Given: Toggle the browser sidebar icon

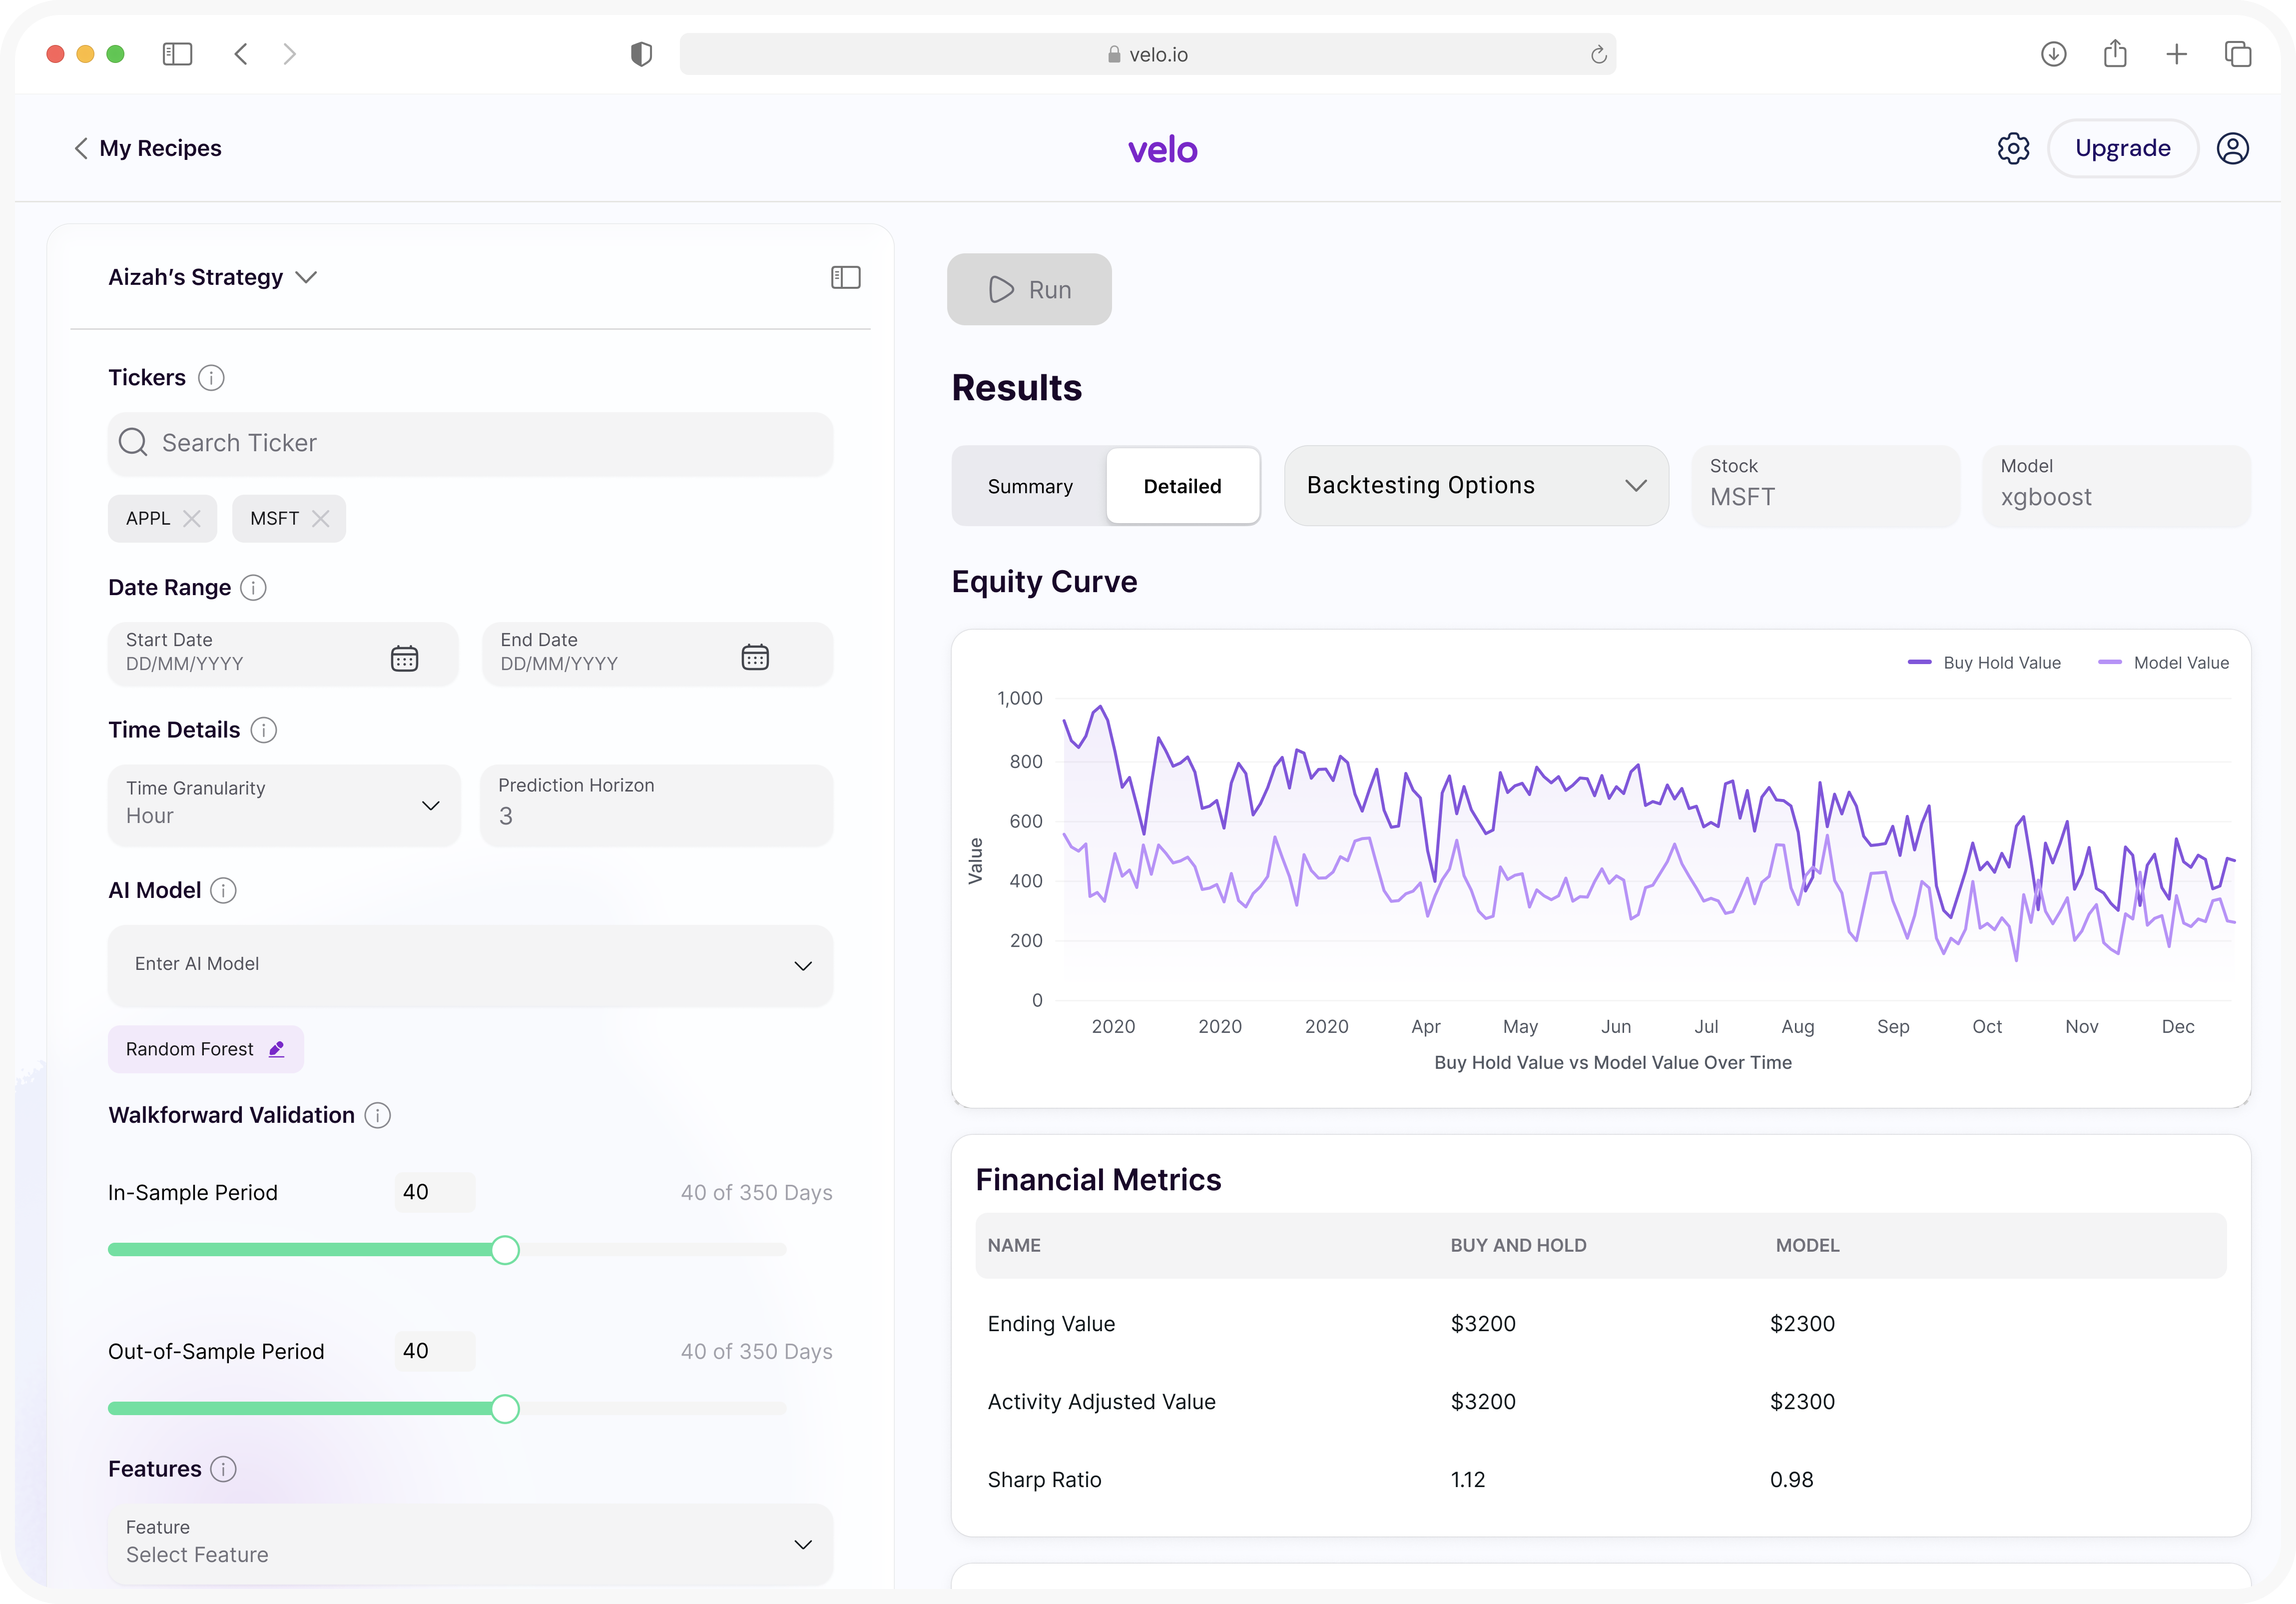Looking at the screenshot, I should tap(177, 54).
